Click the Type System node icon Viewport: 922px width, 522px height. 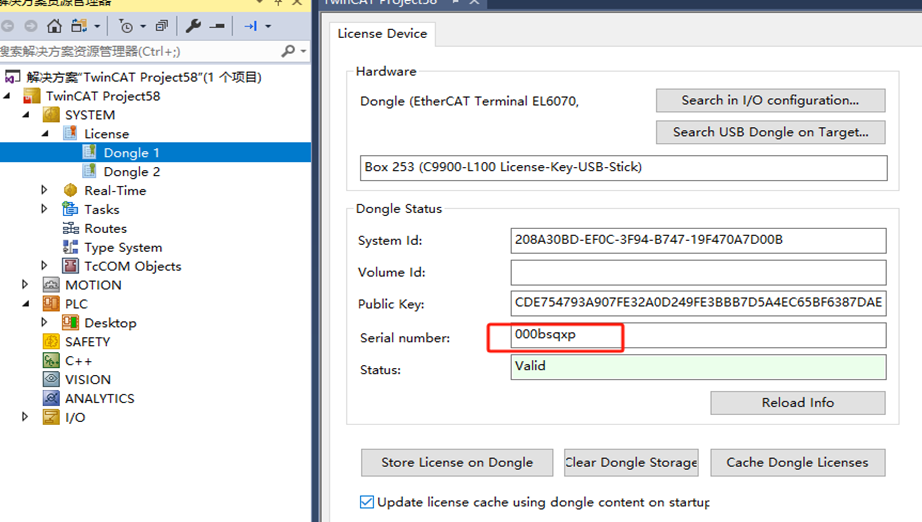point(70,247)
